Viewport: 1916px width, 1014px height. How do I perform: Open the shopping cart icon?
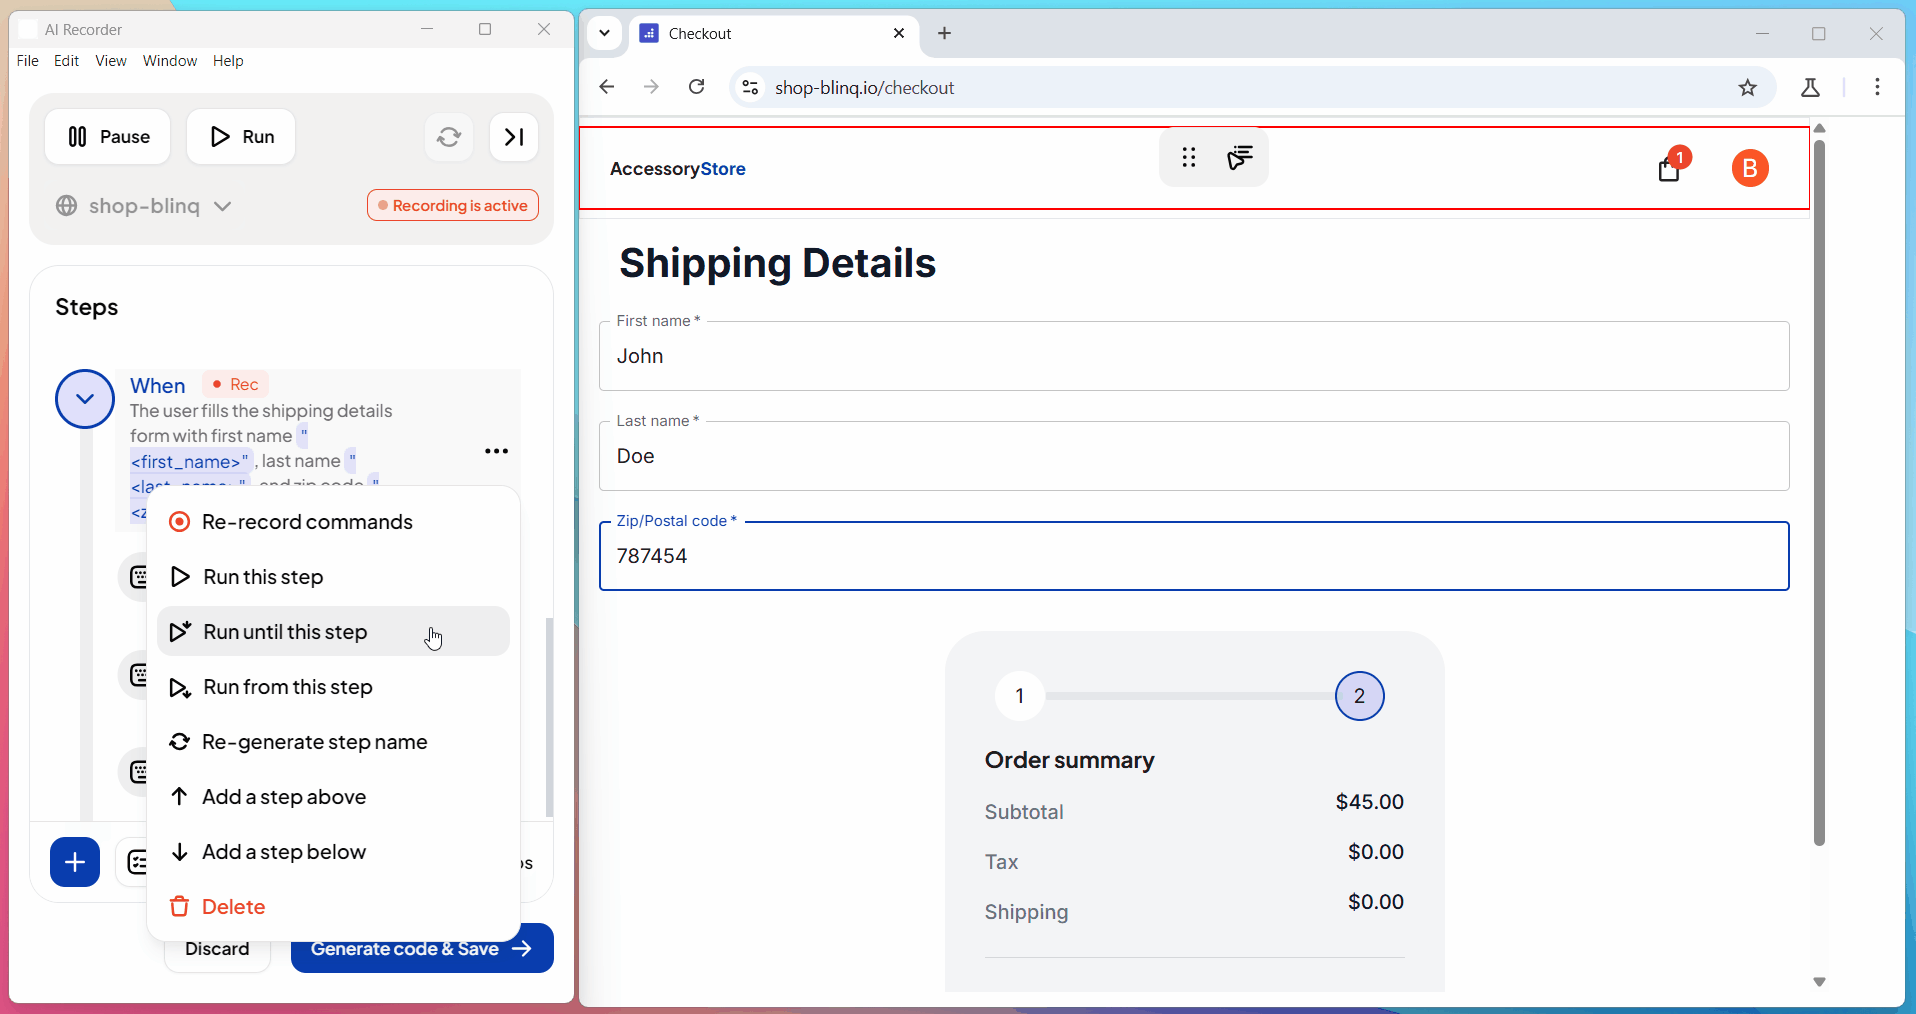(1669, 169)
